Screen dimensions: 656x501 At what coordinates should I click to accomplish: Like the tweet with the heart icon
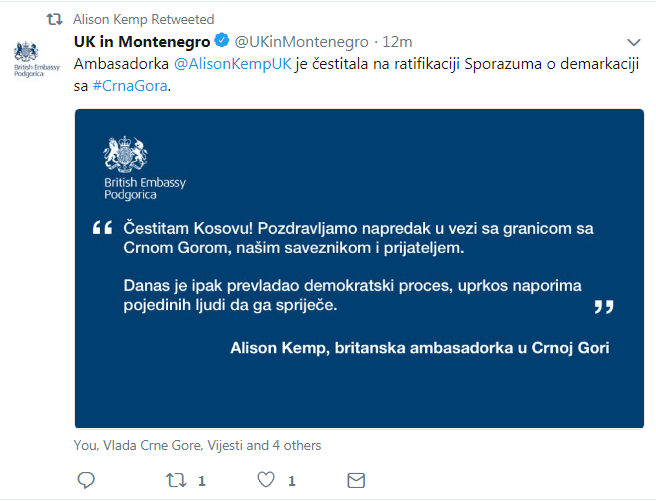point(266,480)
